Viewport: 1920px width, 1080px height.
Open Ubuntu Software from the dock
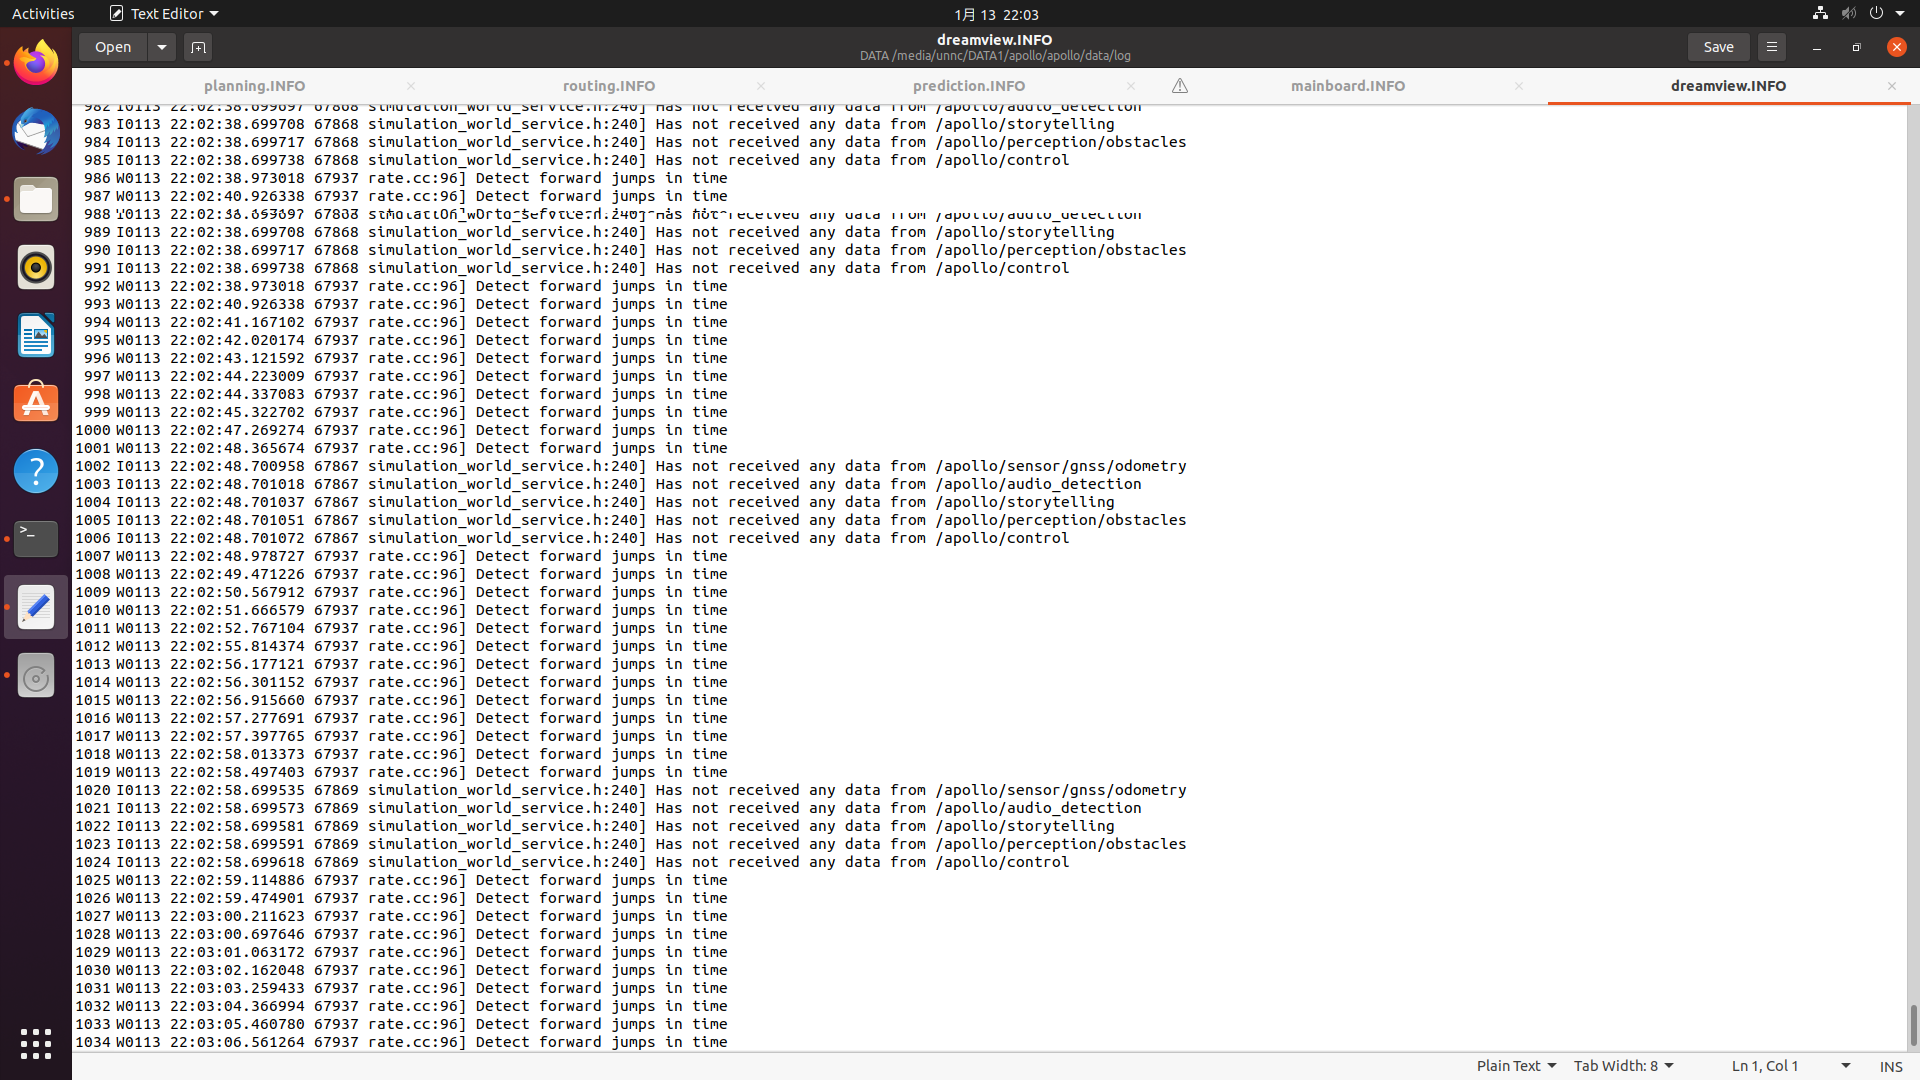pos(35,401)
